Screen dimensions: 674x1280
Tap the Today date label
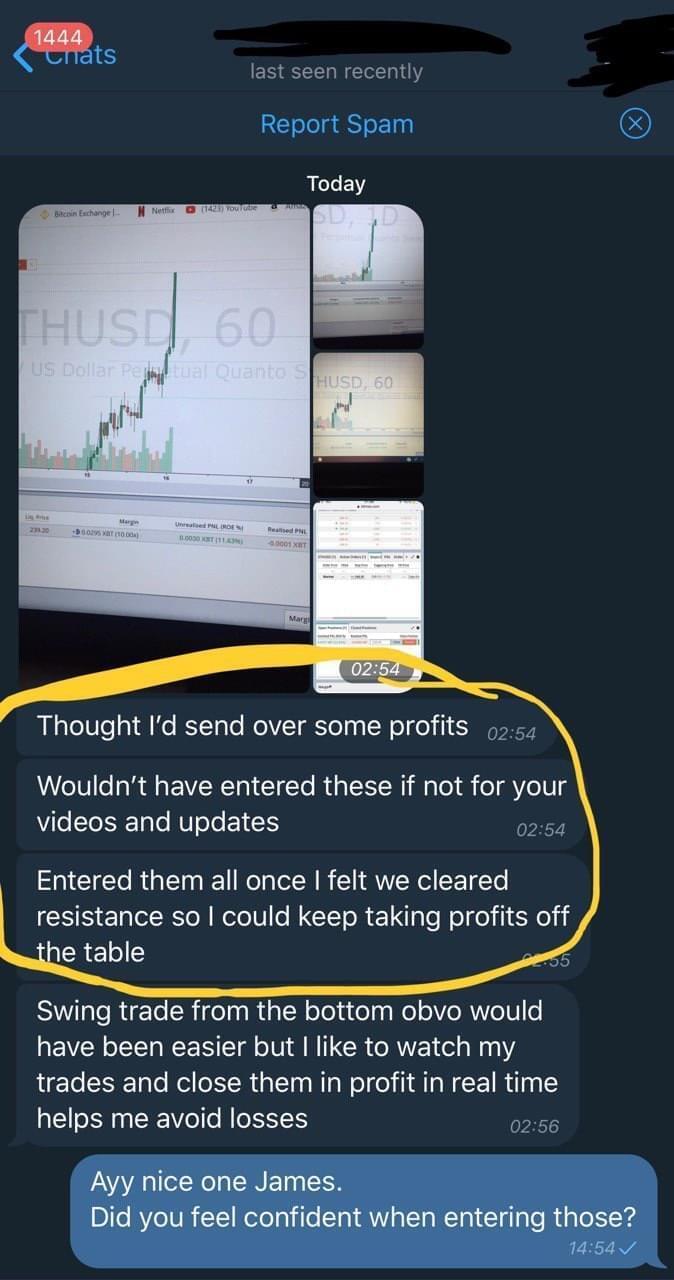pos(336,183)
